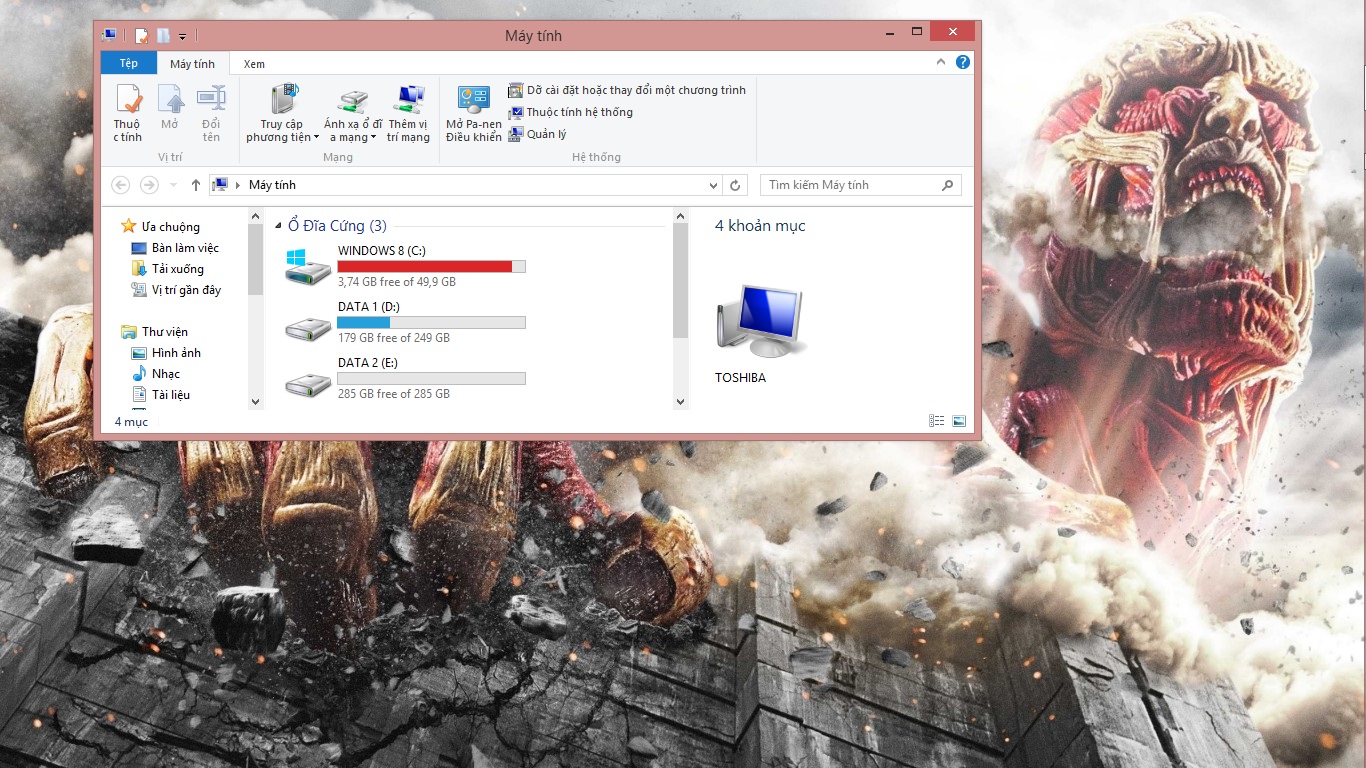Click Dỡ cài đặt hoặc thay đổi một chương trình

(627, 90)
